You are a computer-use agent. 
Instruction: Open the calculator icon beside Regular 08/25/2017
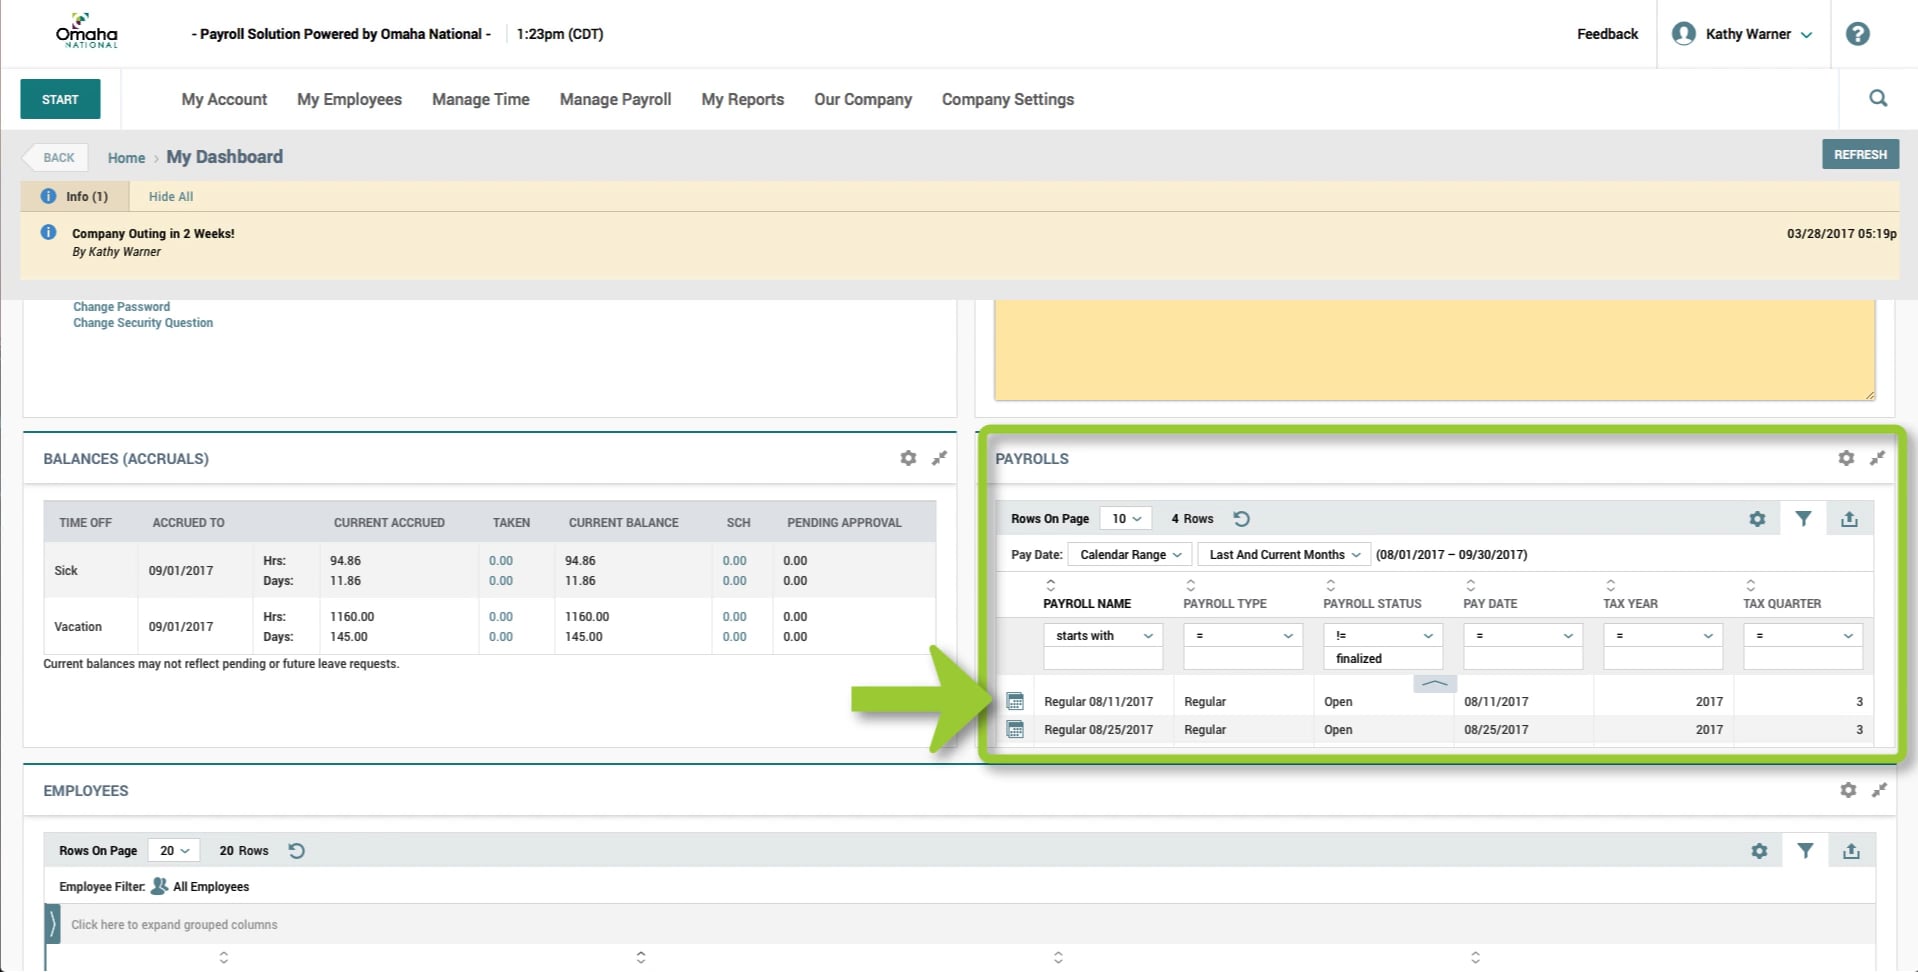click(1015, 729)
